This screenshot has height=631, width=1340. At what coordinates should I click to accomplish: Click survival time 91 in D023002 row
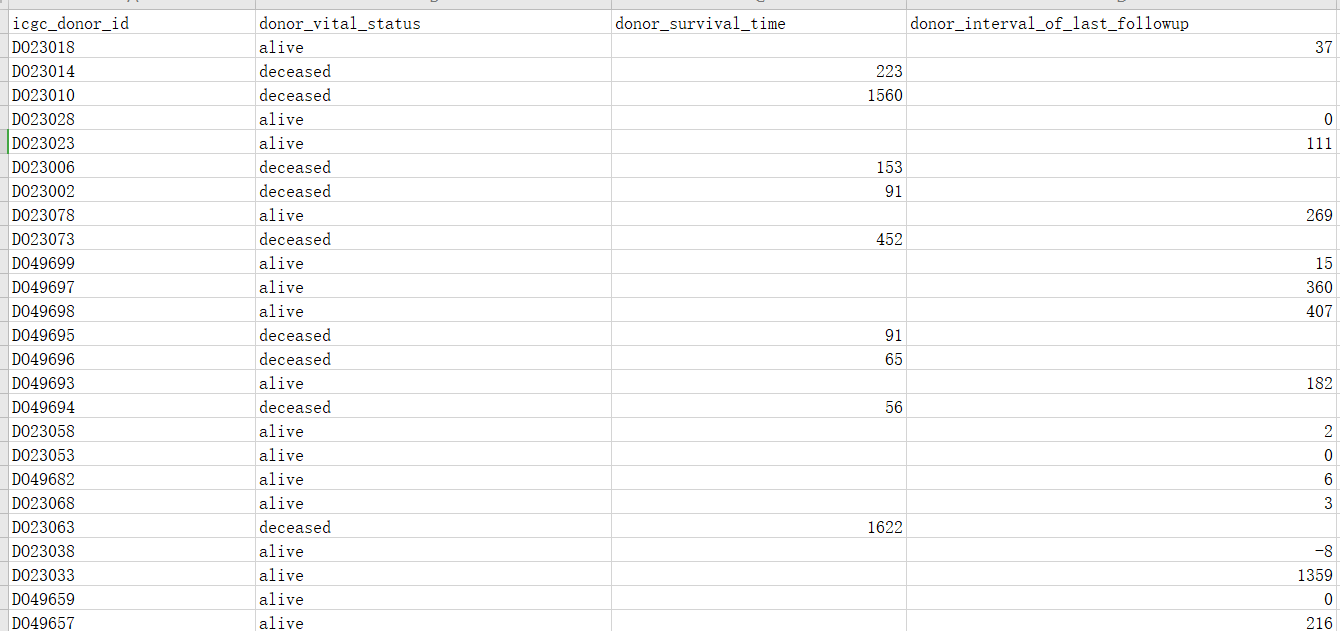click(759, 191)
